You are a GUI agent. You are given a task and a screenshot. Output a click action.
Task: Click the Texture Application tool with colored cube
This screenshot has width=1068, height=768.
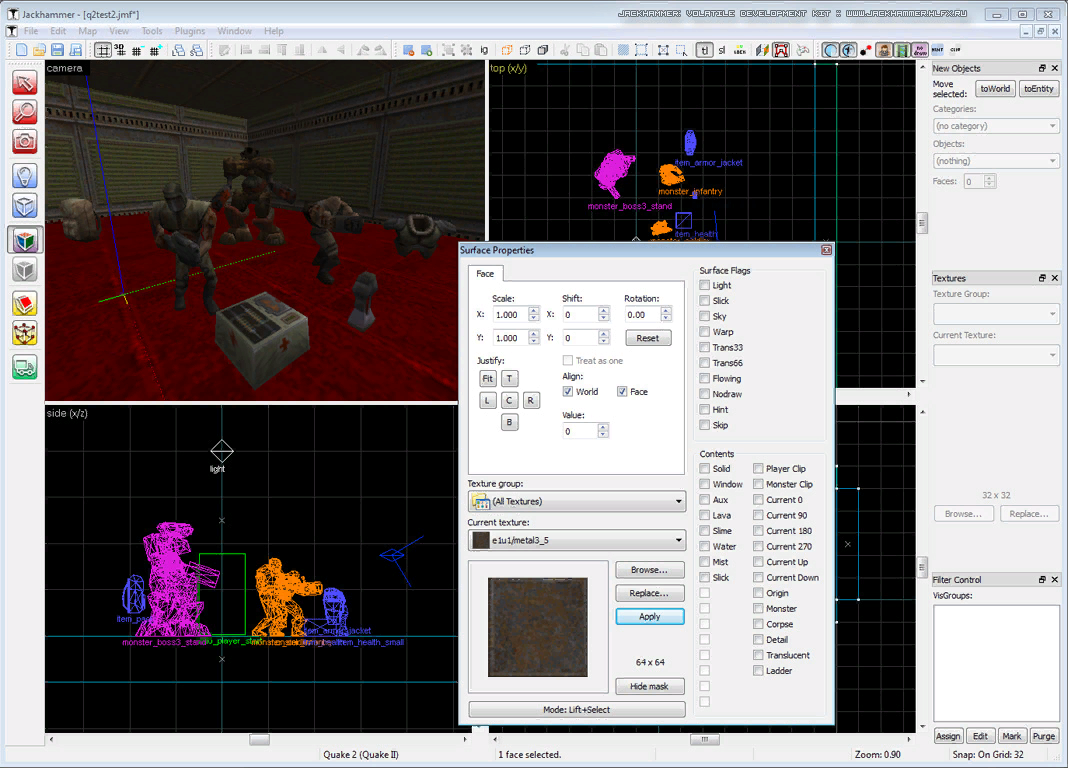click(x=25, y=240)
